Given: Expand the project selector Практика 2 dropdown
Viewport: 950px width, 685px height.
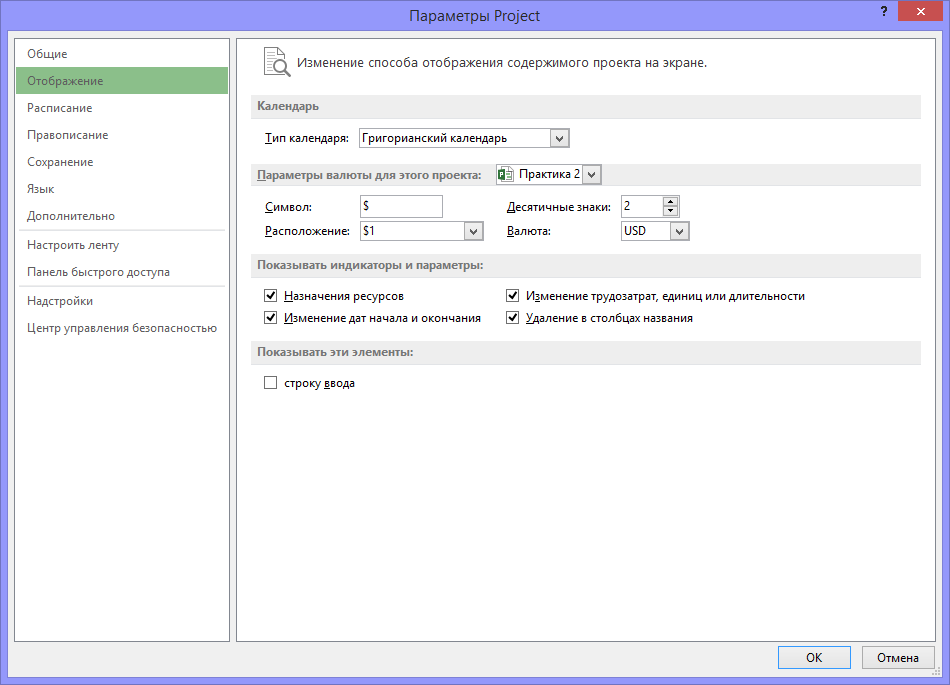Looking at the screenshot, I should click(x=591, y=174).
